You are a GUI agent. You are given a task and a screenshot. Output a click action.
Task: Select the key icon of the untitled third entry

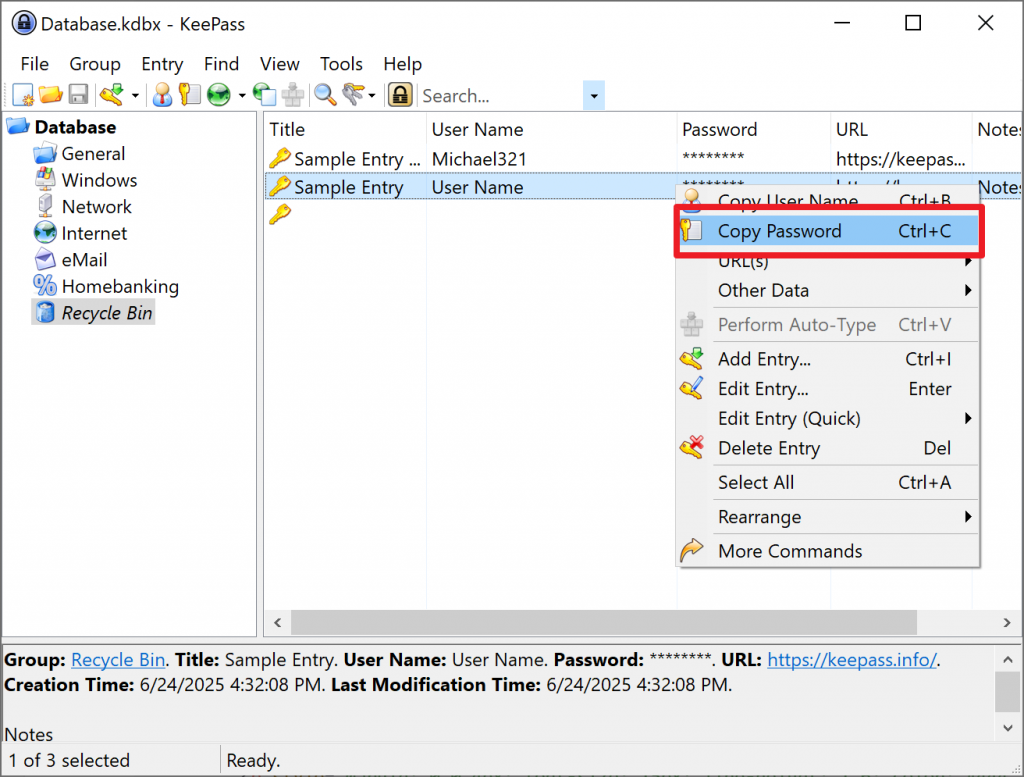click(x=280, y=214)
